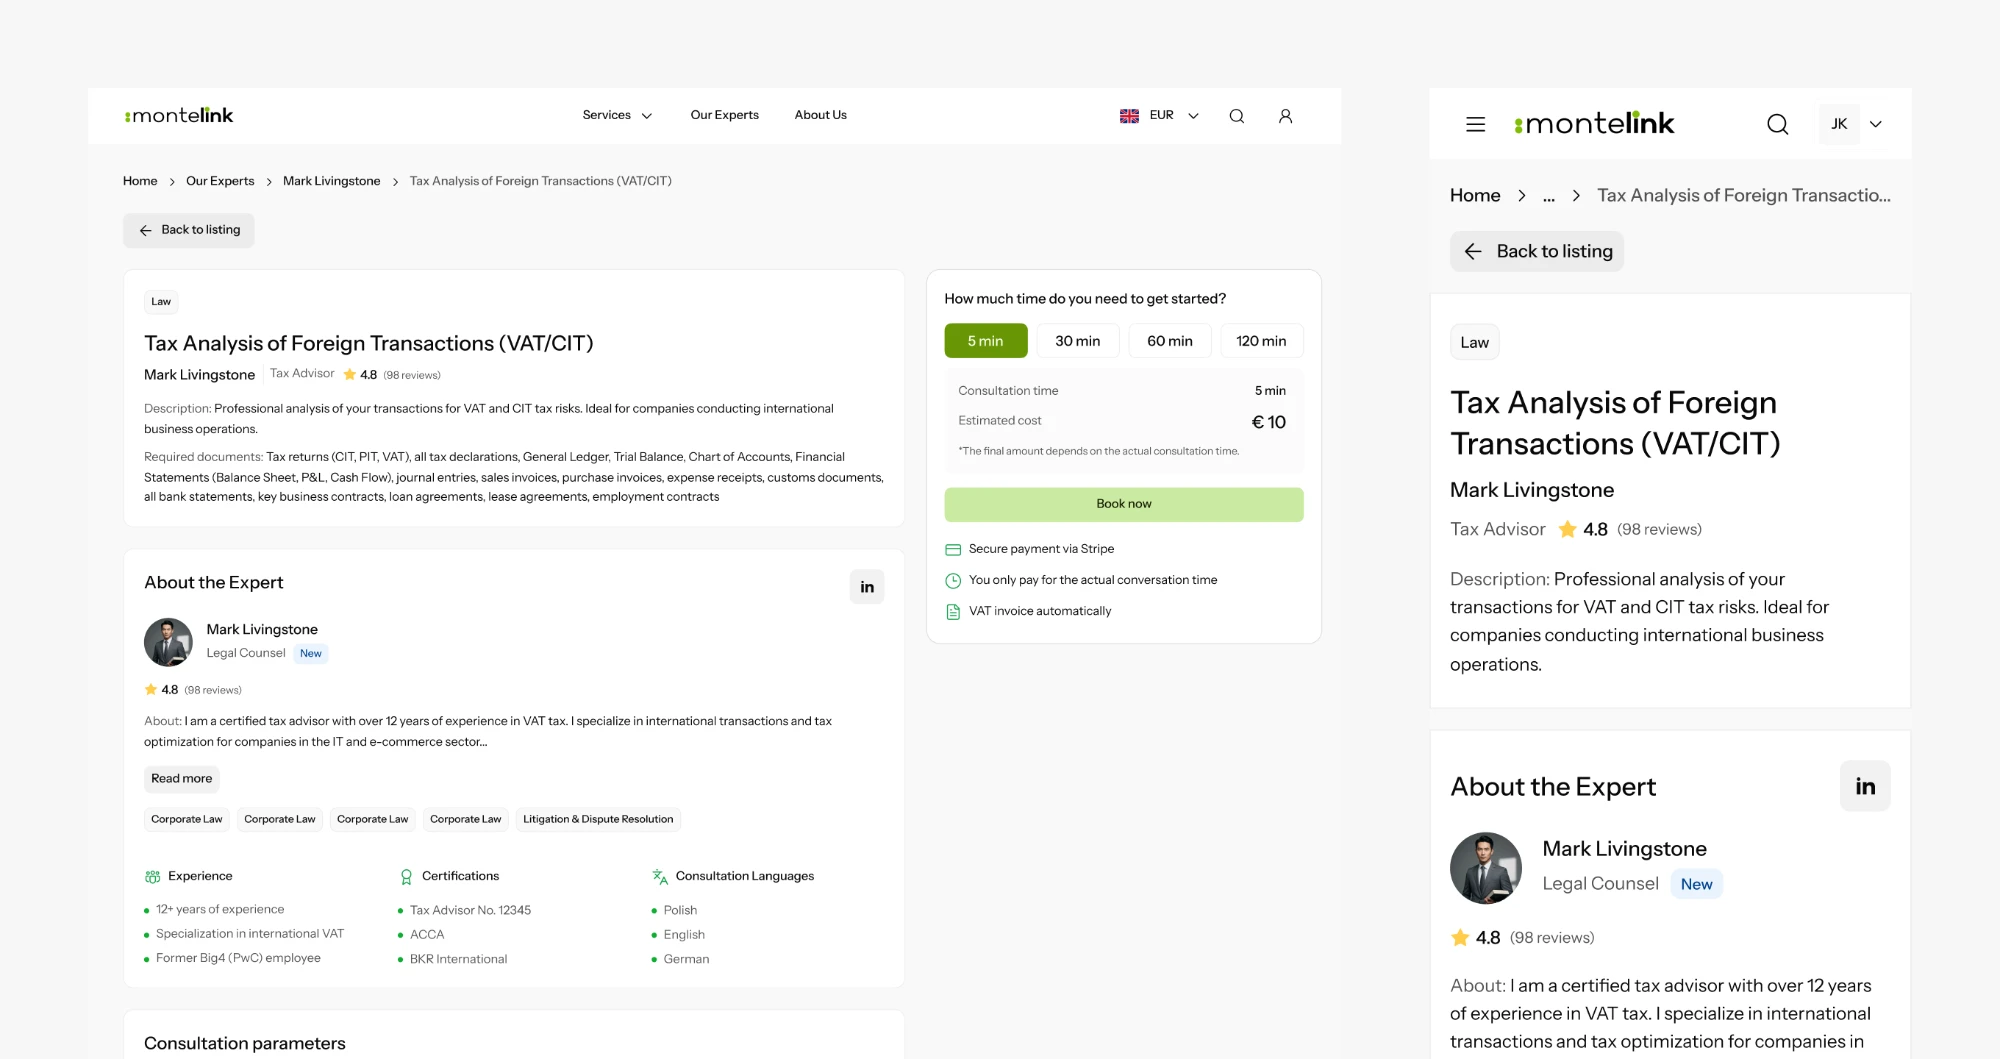Click the montelink logo in mobile header

[x=1594, y=124]
